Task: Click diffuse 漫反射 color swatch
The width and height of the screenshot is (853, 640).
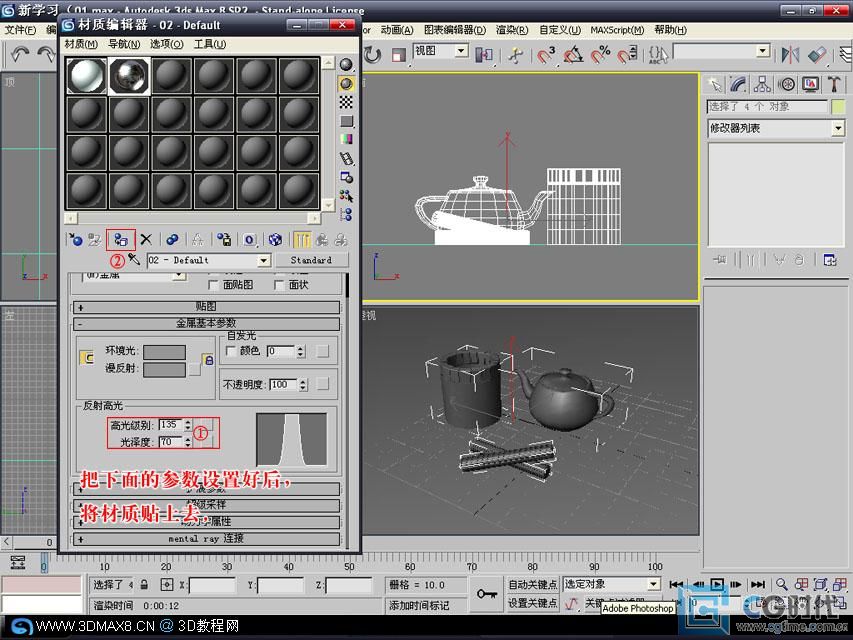Action: tap(164, 370)
